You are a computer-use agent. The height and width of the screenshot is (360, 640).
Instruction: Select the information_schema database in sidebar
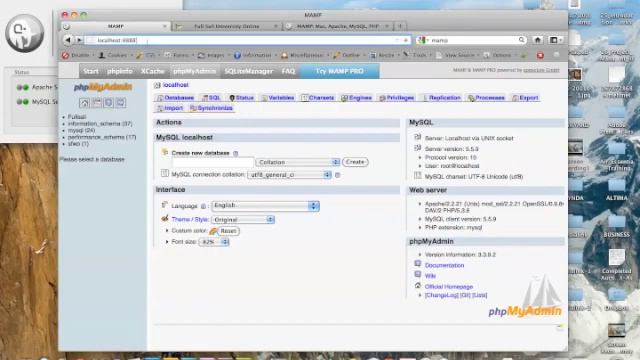click(100, 124)
